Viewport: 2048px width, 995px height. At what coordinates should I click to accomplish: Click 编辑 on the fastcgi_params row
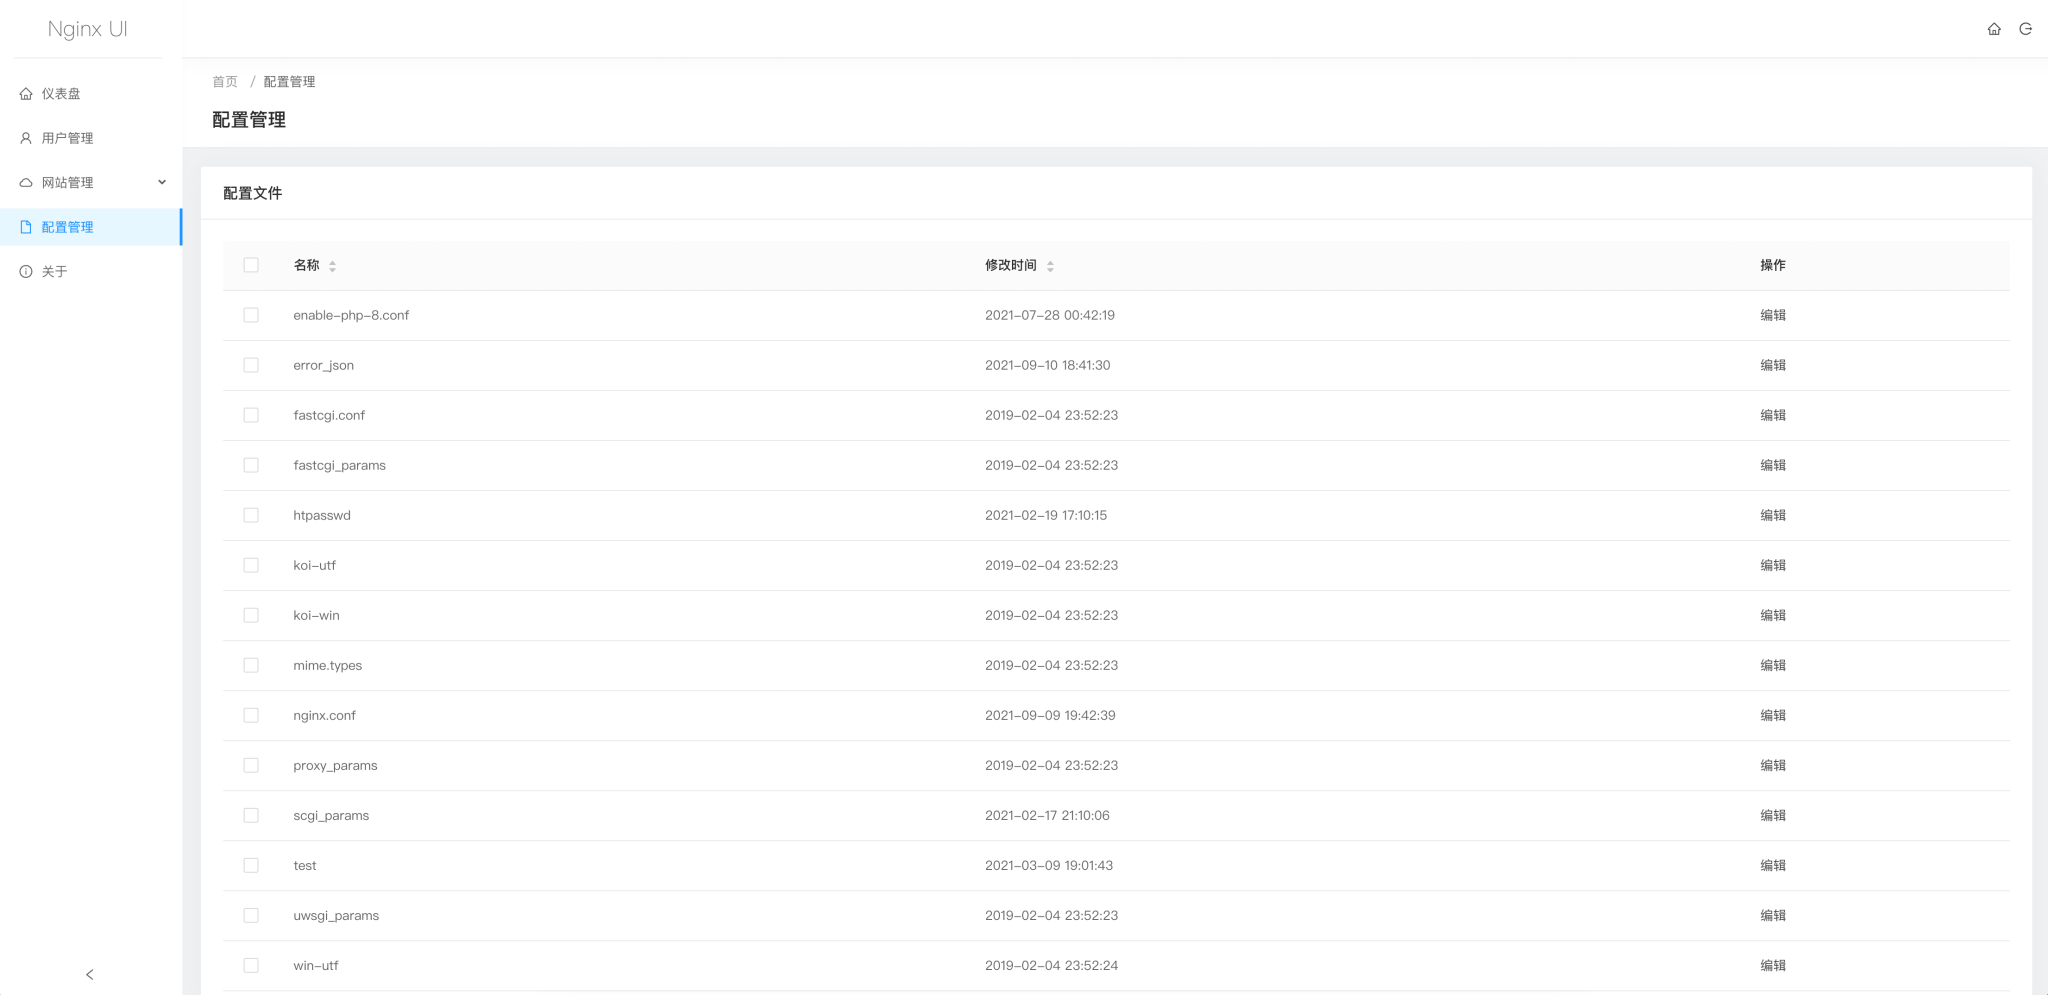click(1772, 465)
